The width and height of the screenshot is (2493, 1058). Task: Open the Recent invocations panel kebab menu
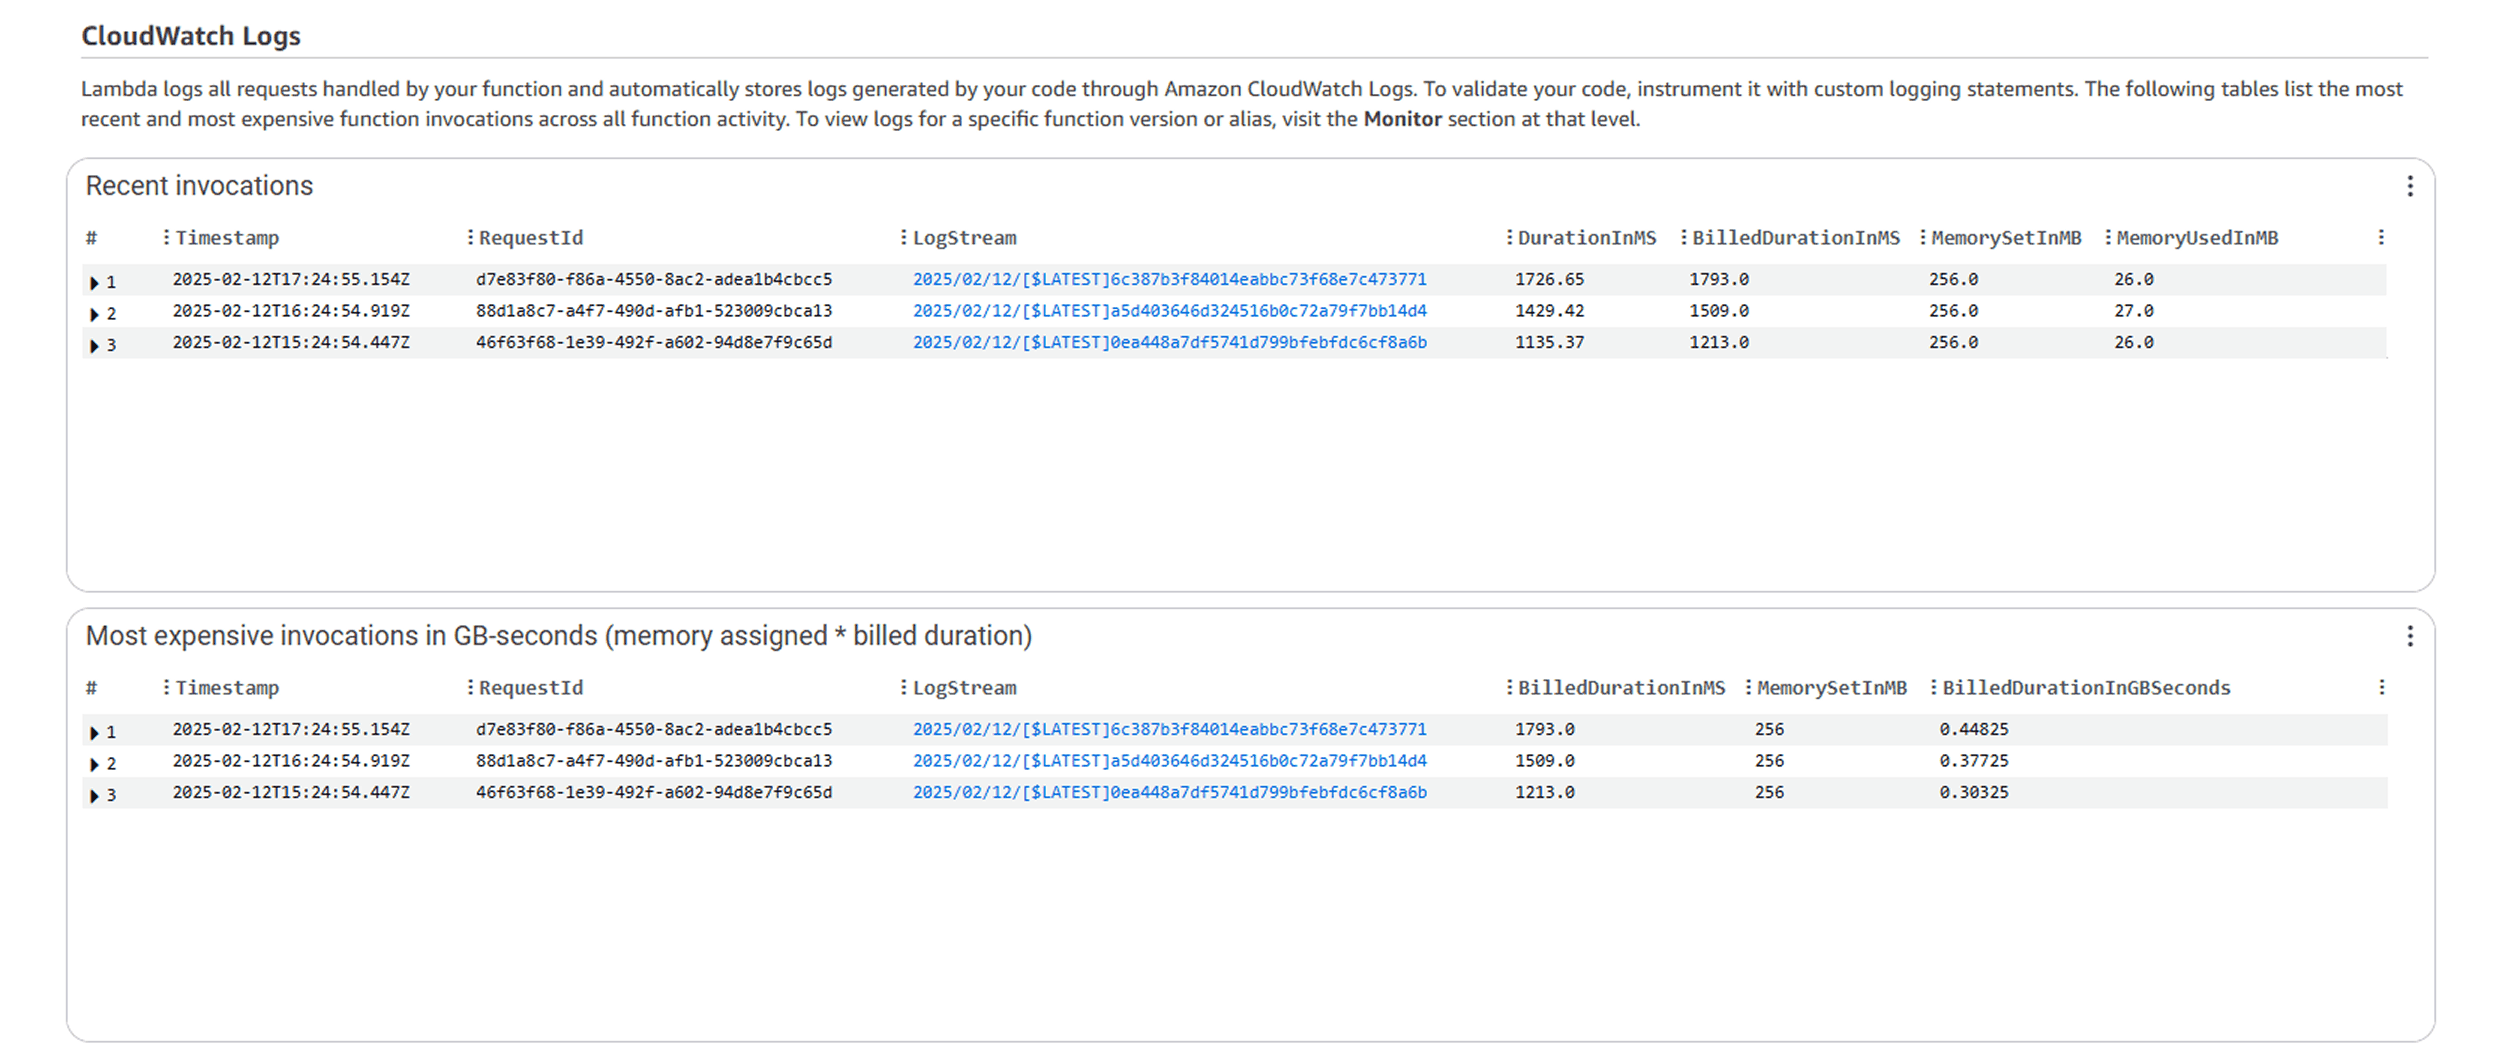(2410, 186)
